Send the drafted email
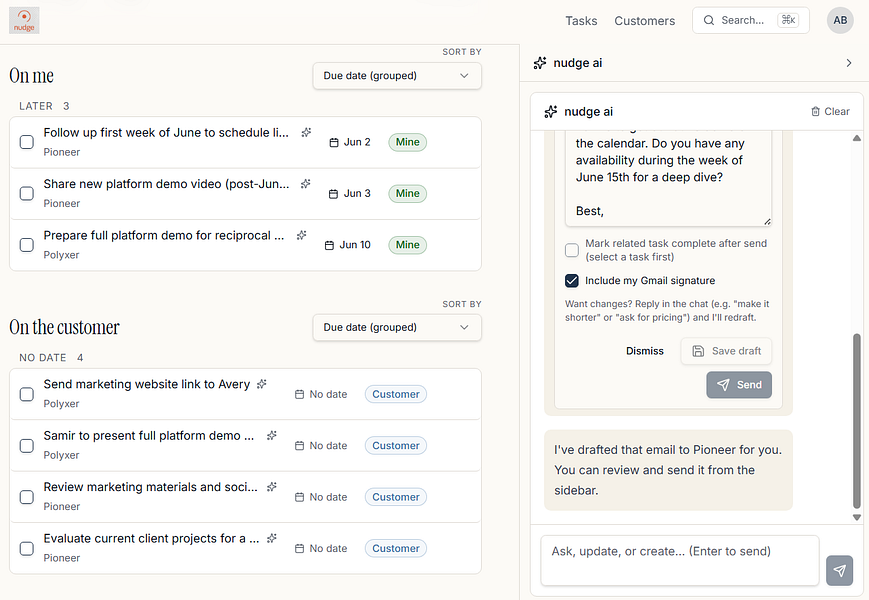This screenshot has height=600, width=869. pyautogui.click(x=739, y=385)
